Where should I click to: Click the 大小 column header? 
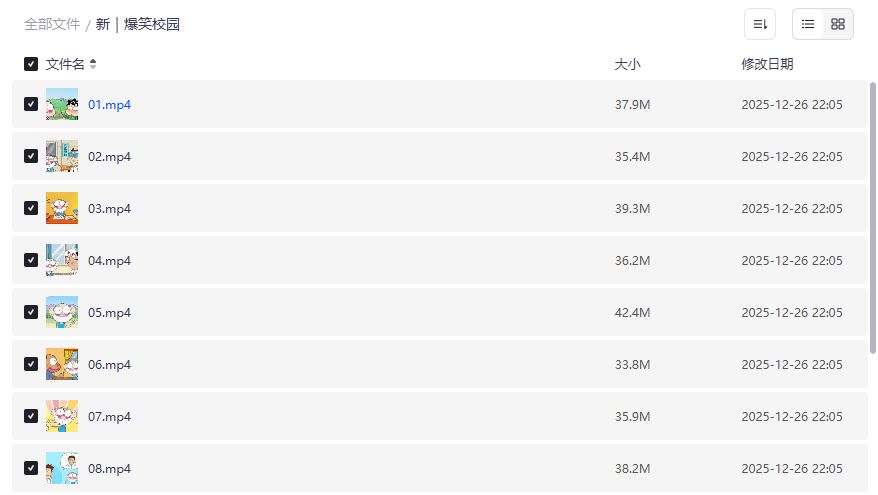click(627, 64)
